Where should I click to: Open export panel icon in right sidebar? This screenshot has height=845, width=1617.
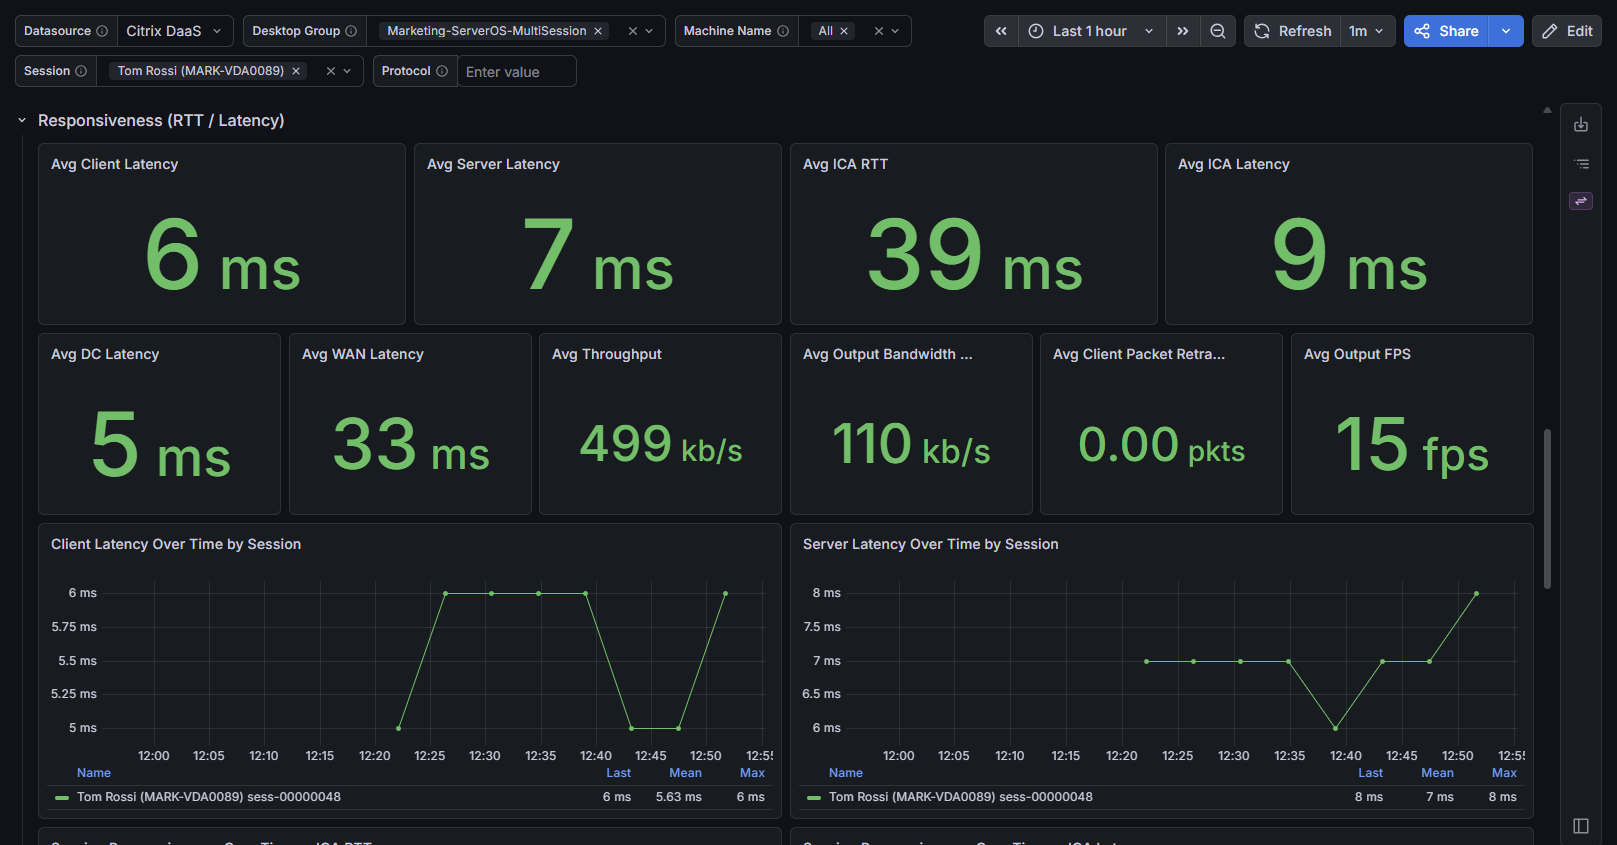click(x=1581, y=125)
